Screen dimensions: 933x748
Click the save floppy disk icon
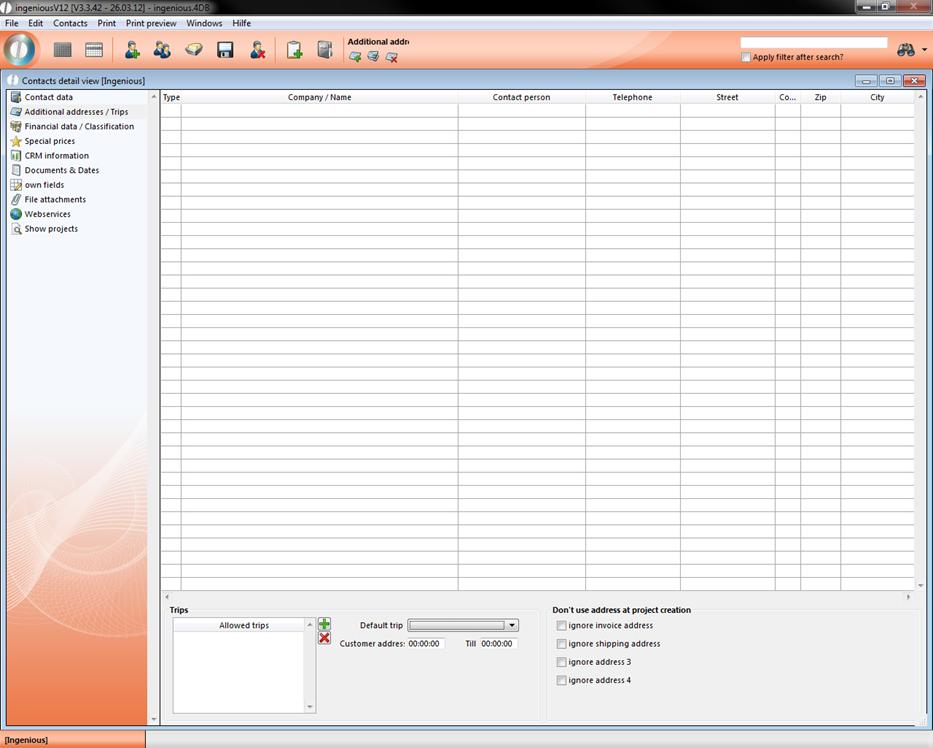[x=225, y=49]
